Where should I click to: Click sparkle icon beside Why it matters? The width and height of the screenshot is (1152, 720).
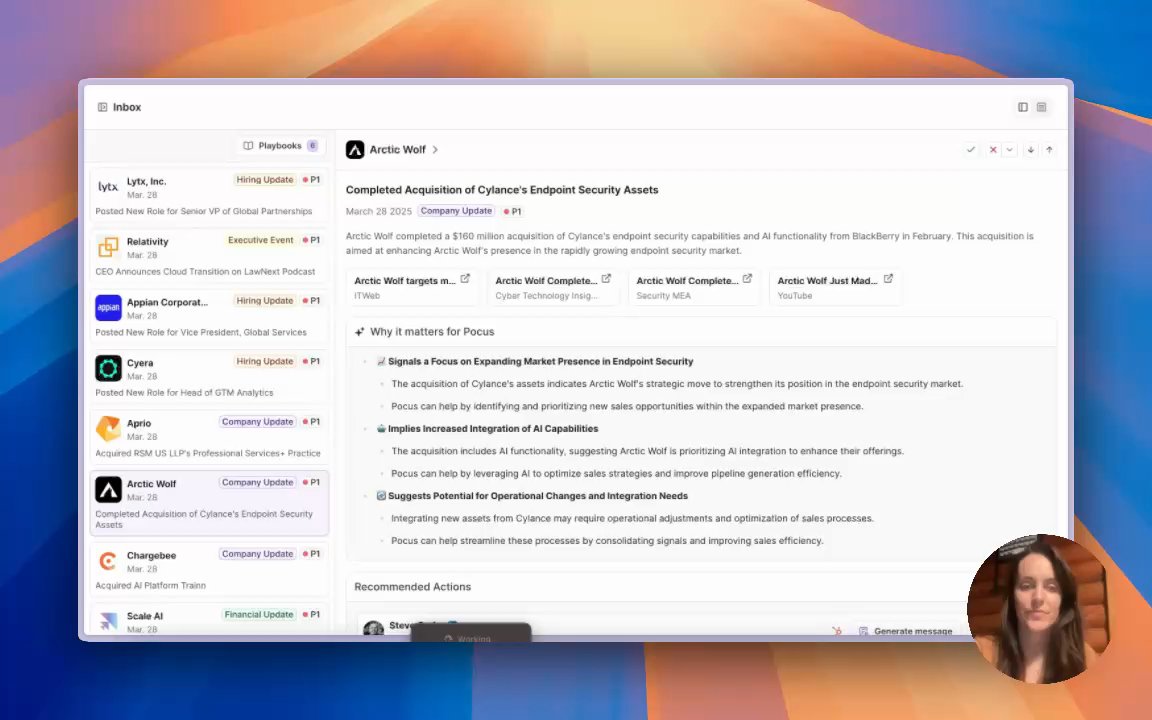[359, 332]
